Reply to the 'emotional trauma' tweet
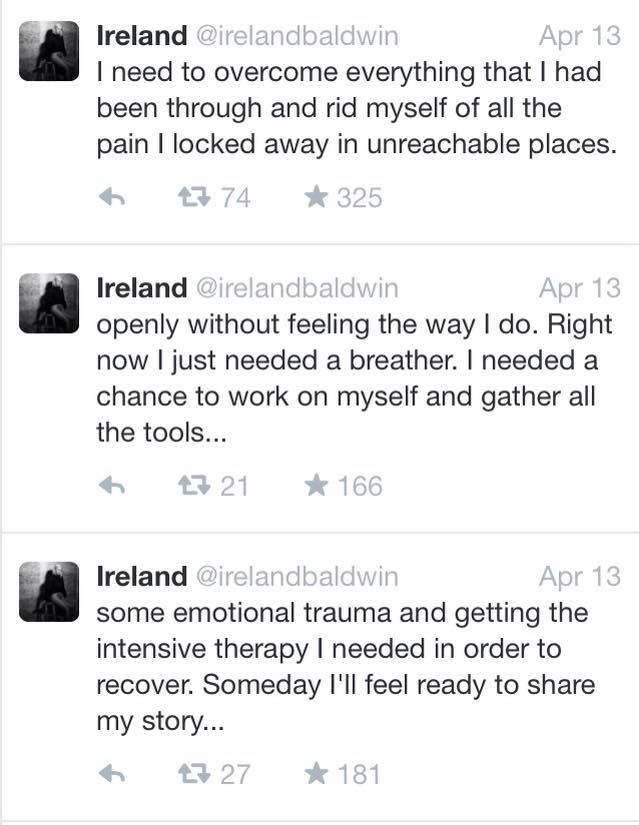The width and height of the screenshot is (639, 825). [x=112, y=773]
